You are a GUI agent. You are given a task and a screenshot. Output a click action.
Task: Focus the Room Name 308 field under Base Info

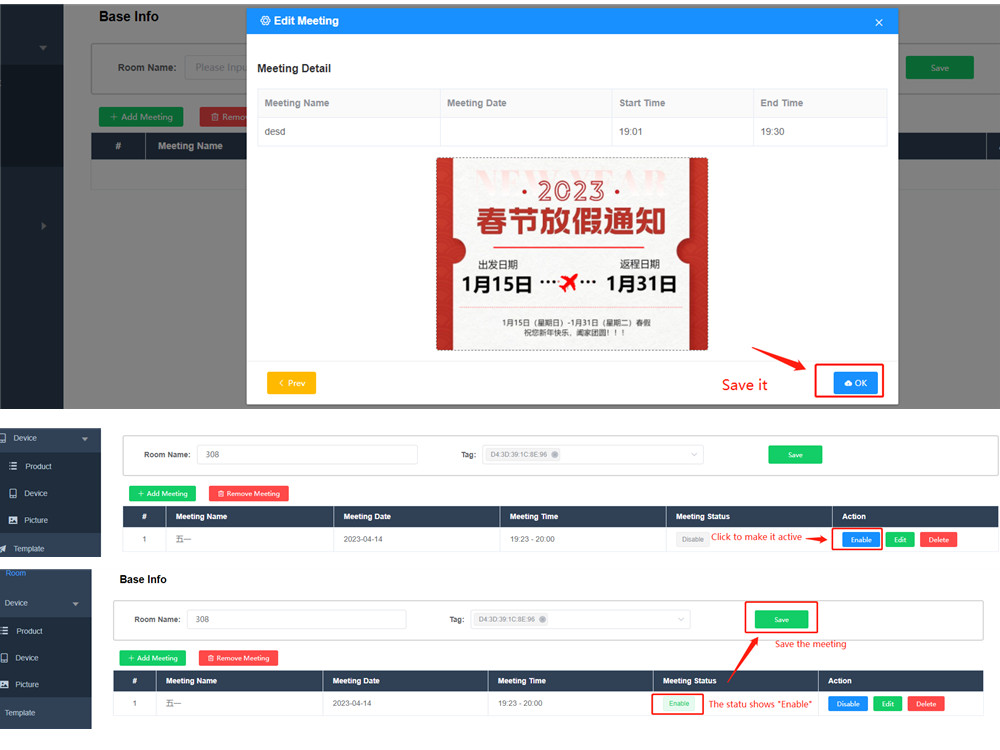(297, 619)
